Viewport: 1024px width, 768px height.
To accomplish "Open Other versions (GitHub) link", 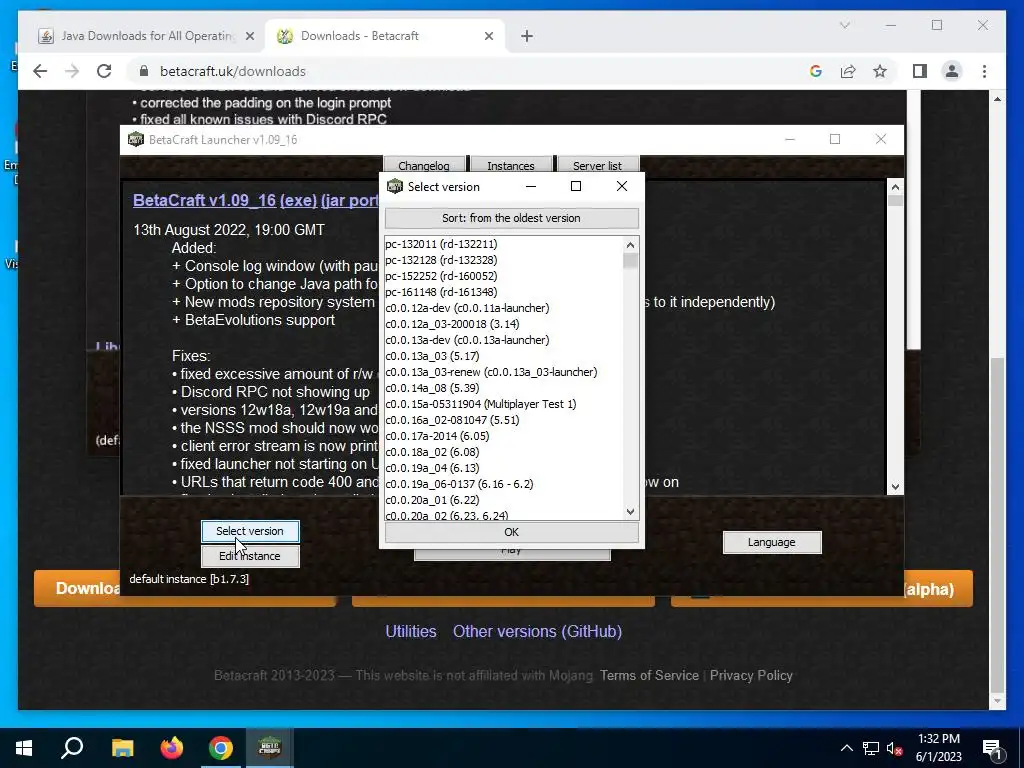I will [537, 632].
